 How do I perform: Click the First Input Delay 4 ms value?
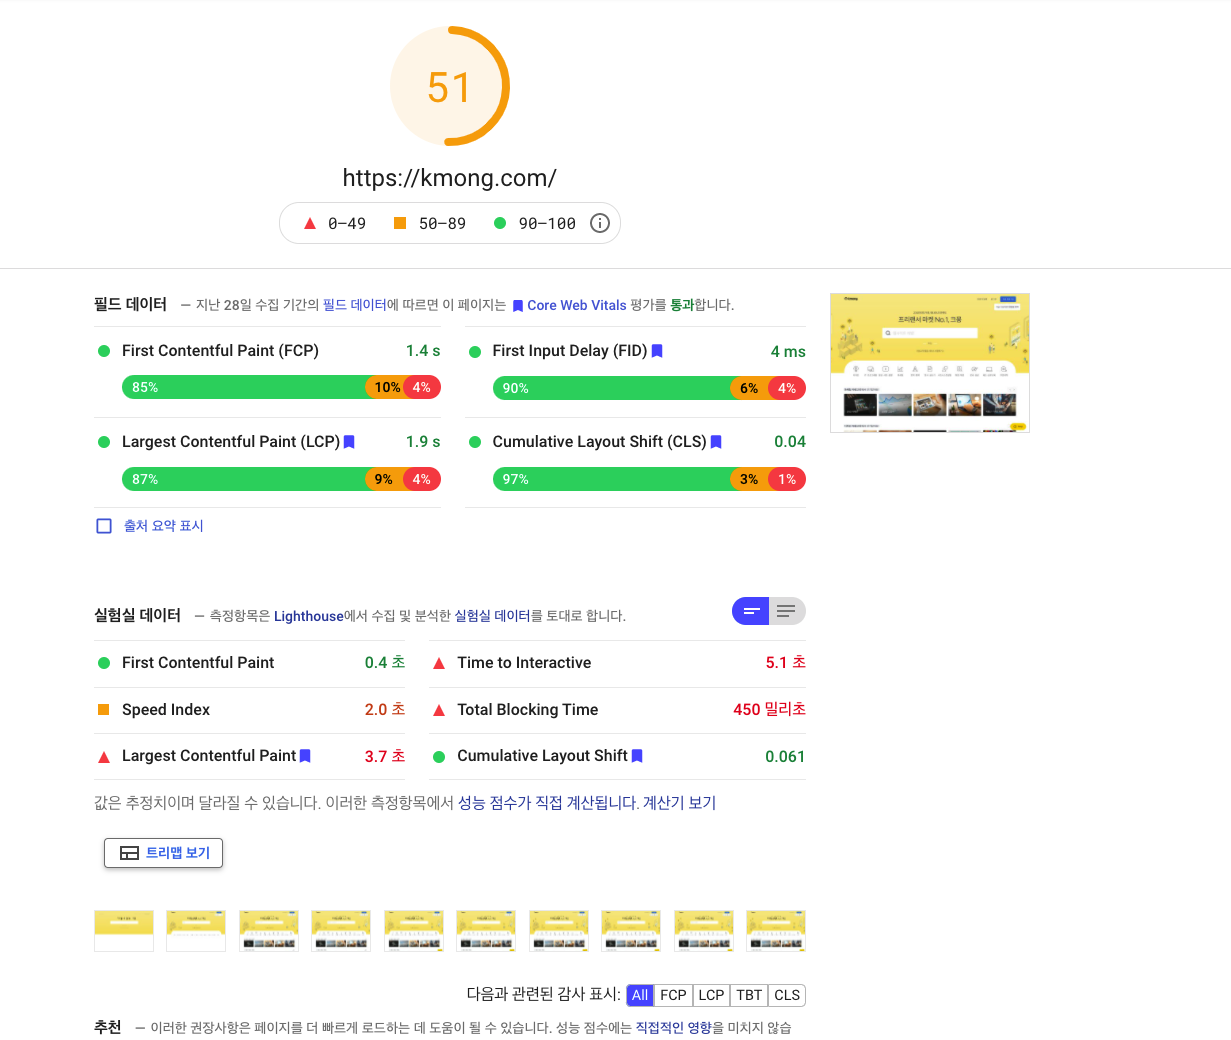tap(788, 352)
